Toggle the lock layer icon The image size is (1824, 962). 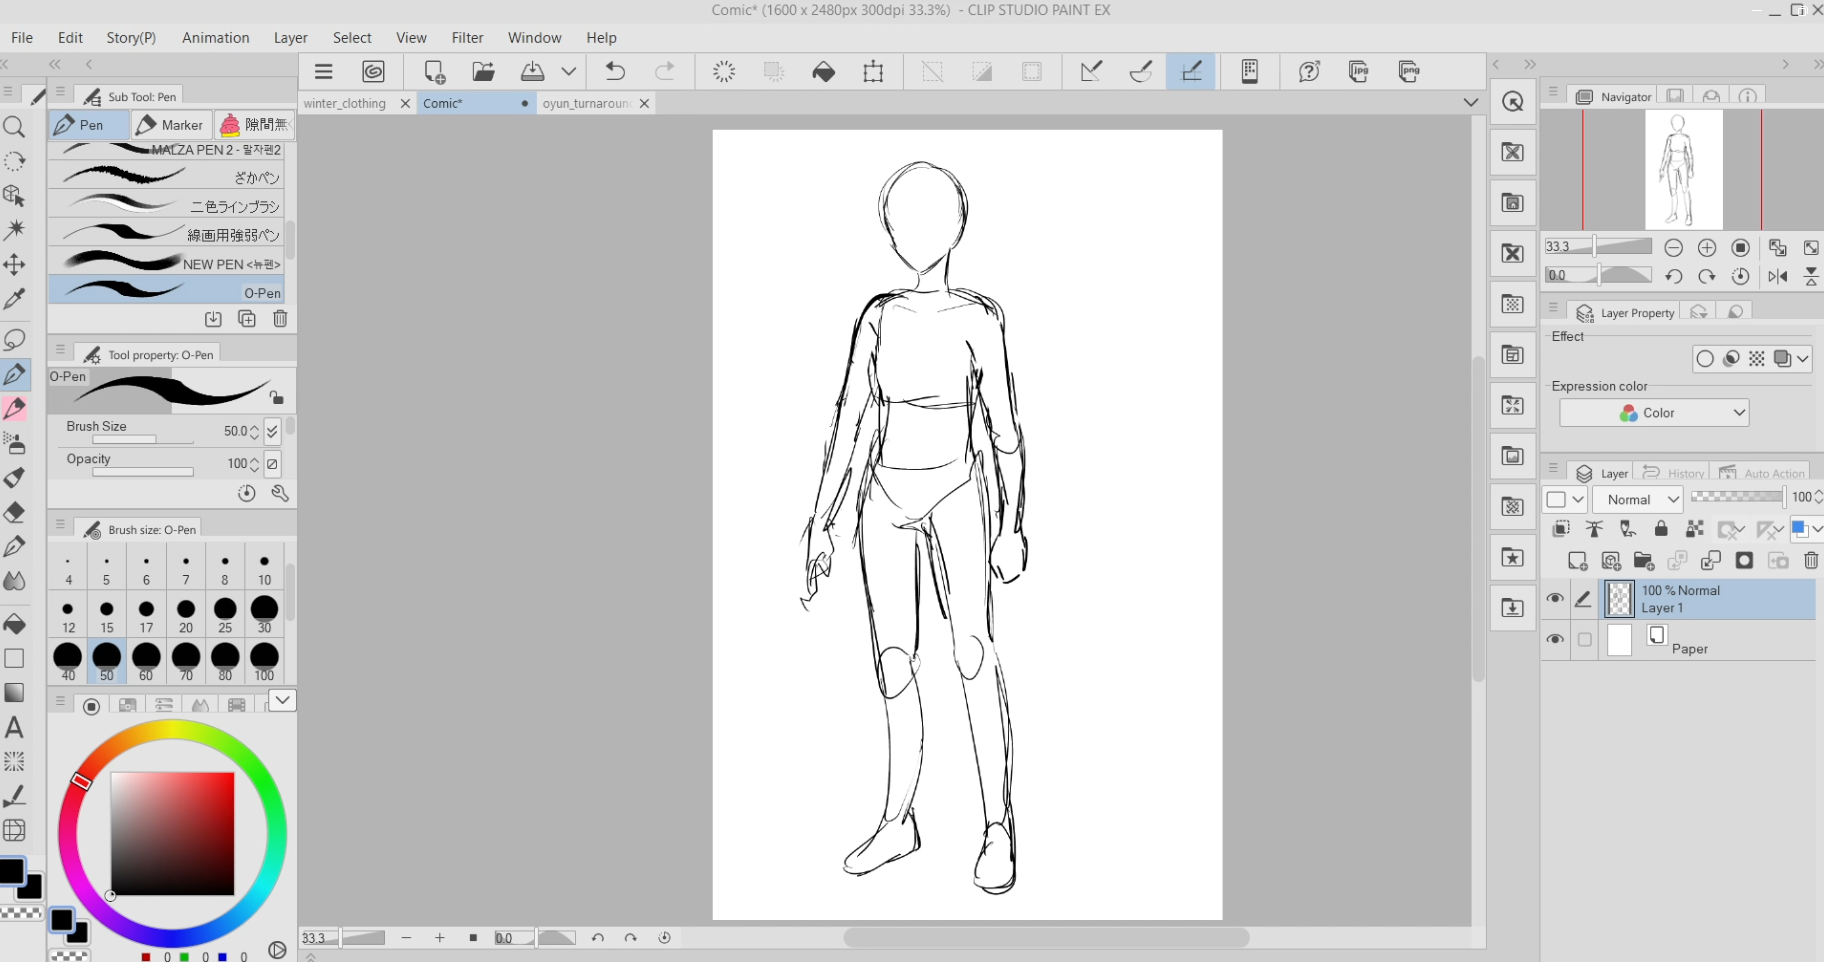[x=1661, y=529]
